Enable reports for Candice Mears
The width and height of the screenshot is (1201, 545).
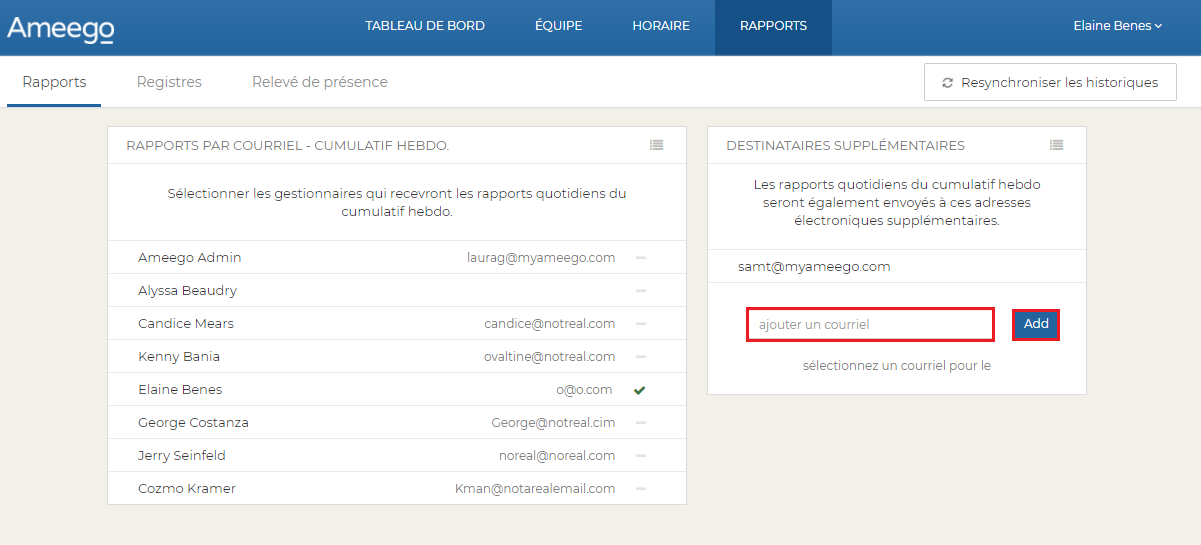coord(640,324)
